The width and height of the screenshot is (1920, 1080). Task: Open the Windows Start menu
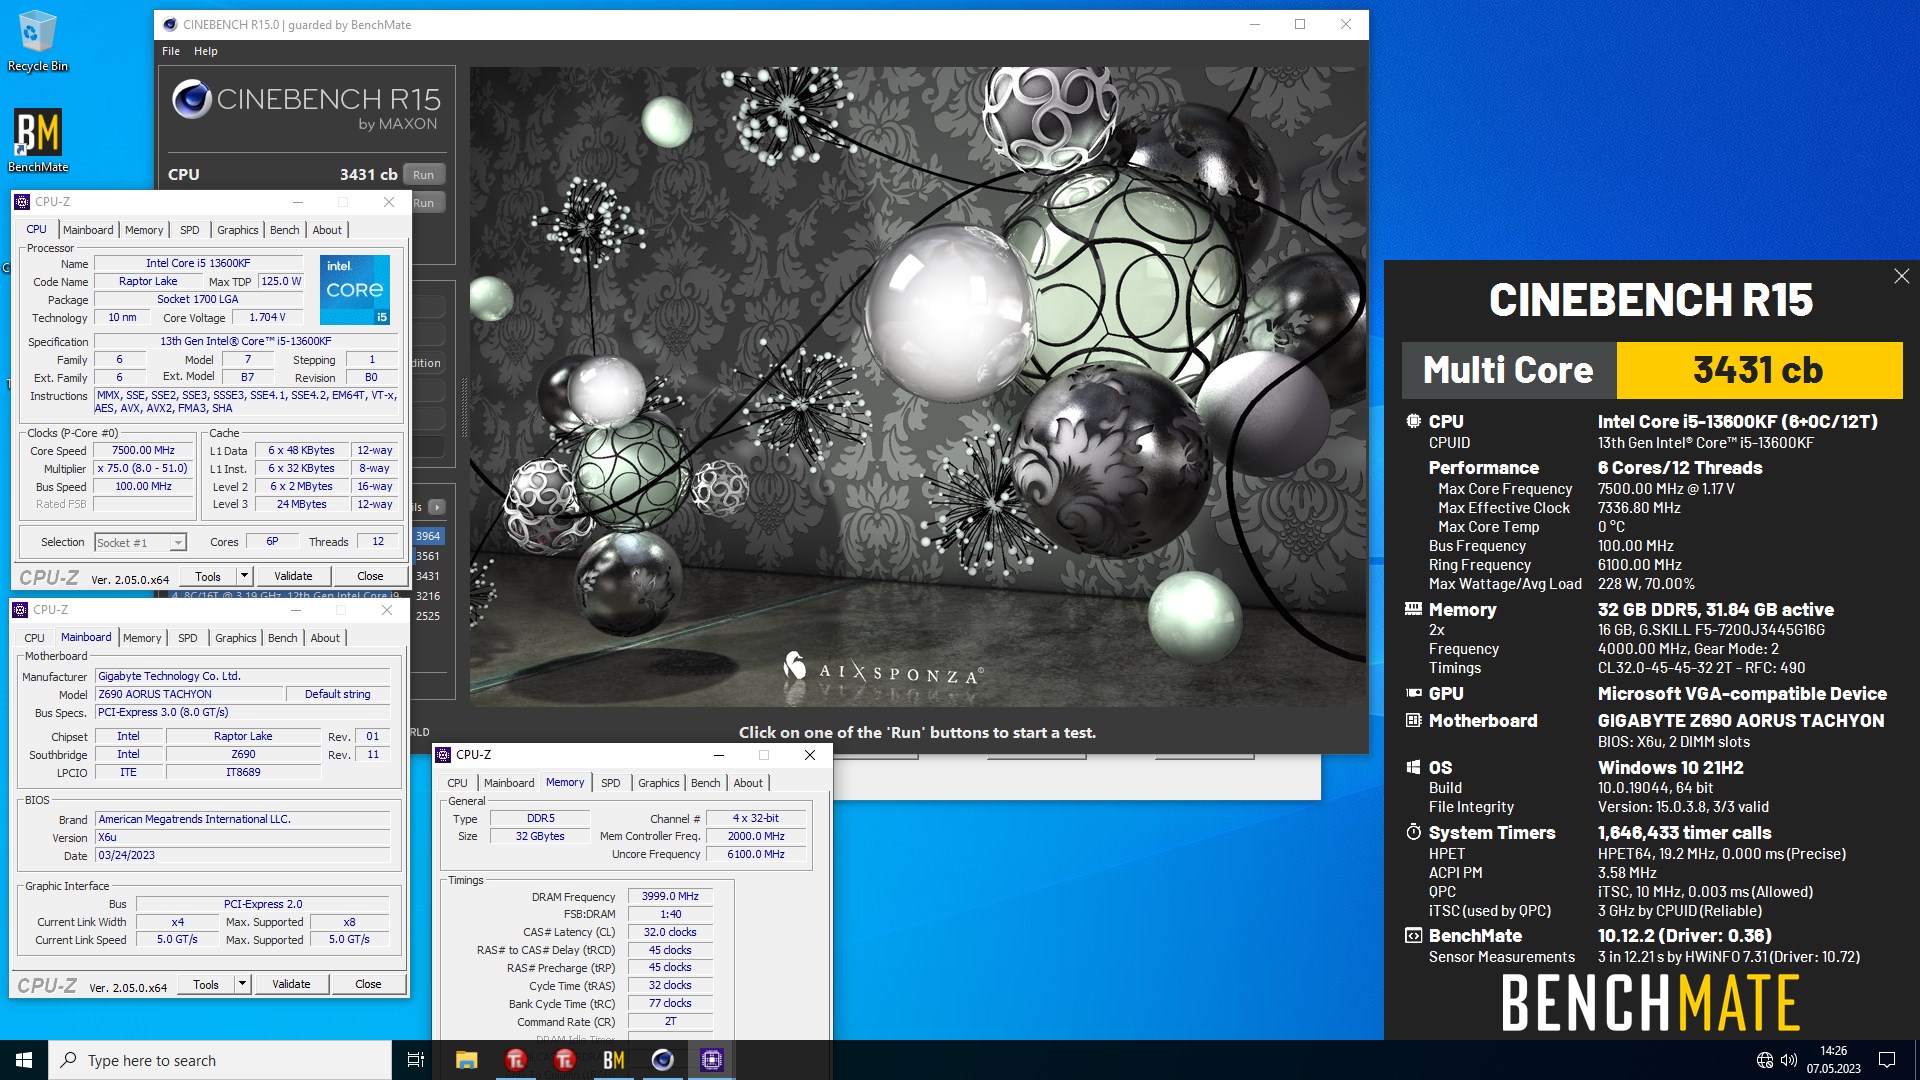[24, 1060]
